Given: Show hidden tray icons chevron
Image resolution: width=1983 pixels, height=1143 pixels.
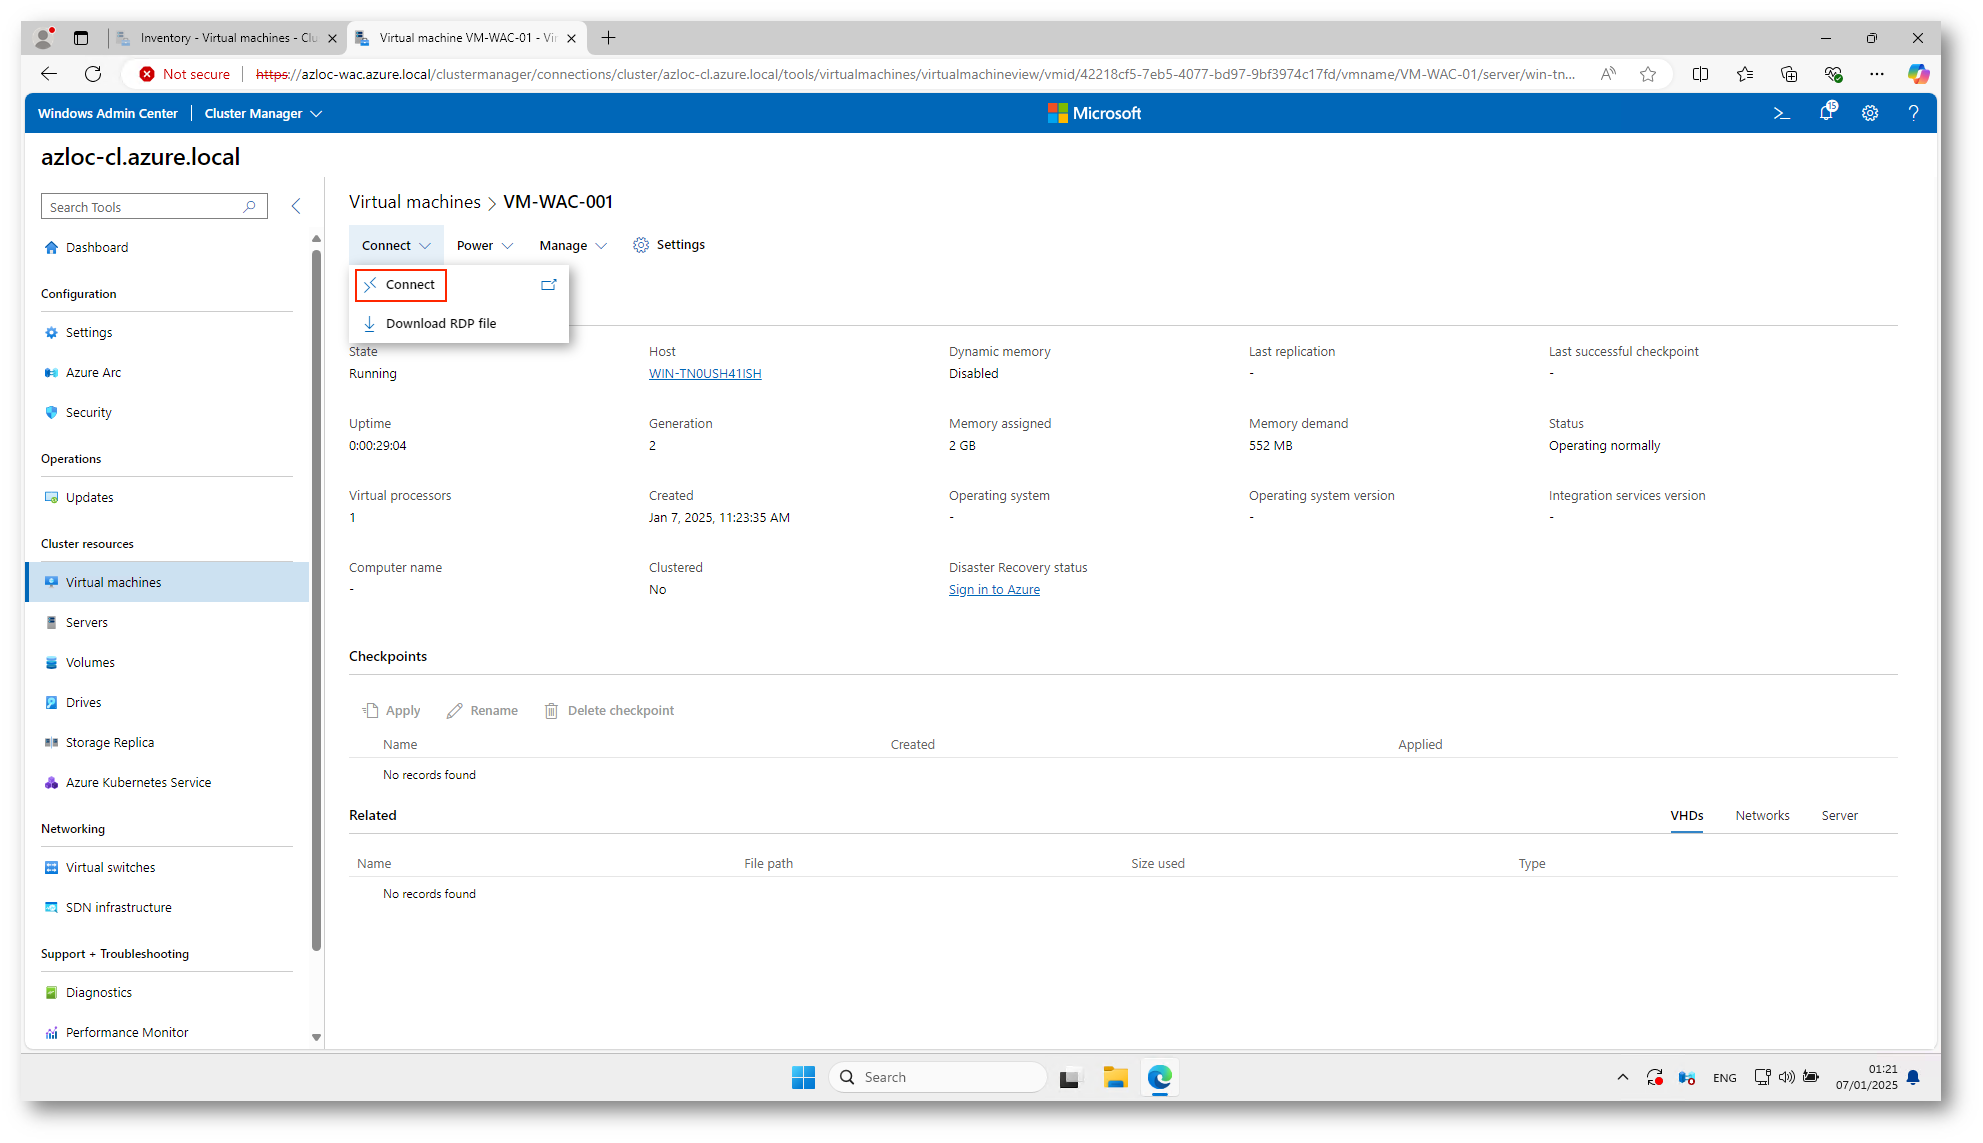Looking at the screenshot, I should pos(1622,1077).
